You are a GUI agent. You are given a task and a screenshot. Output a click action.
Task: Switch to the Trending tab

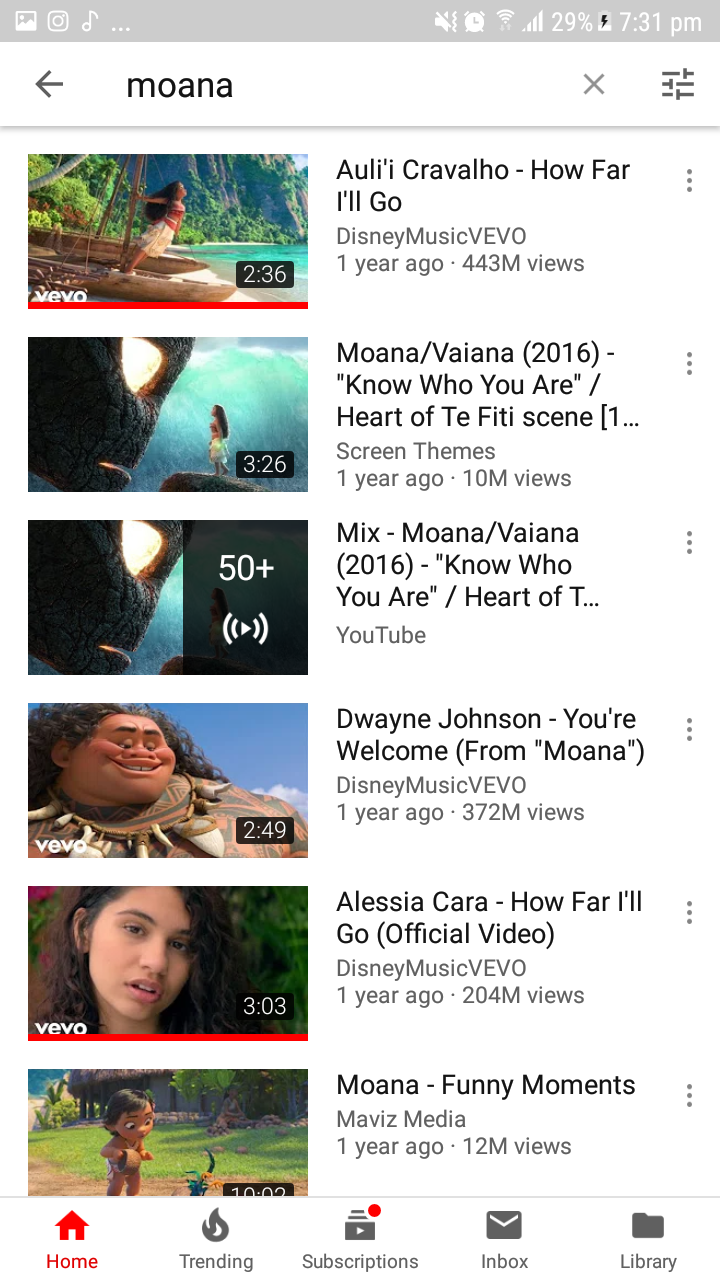click(x=216, y=1240)
